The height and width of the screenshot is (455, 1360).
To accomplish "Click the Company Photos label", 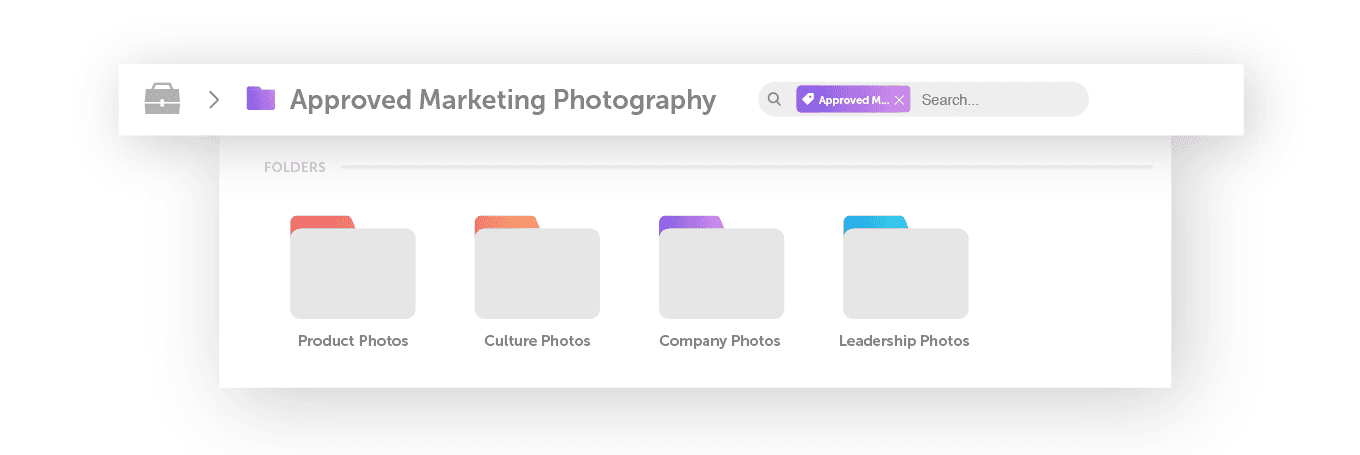I will (x=720, y=341).
